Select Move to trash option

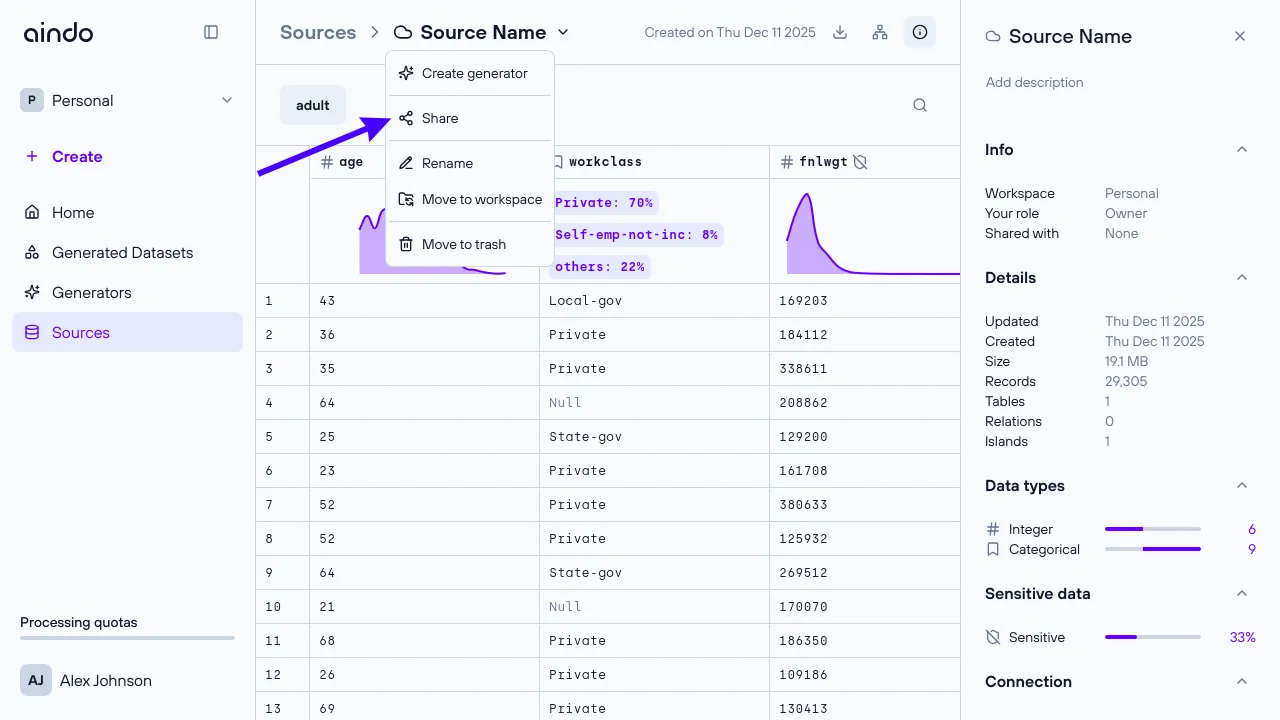463,244
